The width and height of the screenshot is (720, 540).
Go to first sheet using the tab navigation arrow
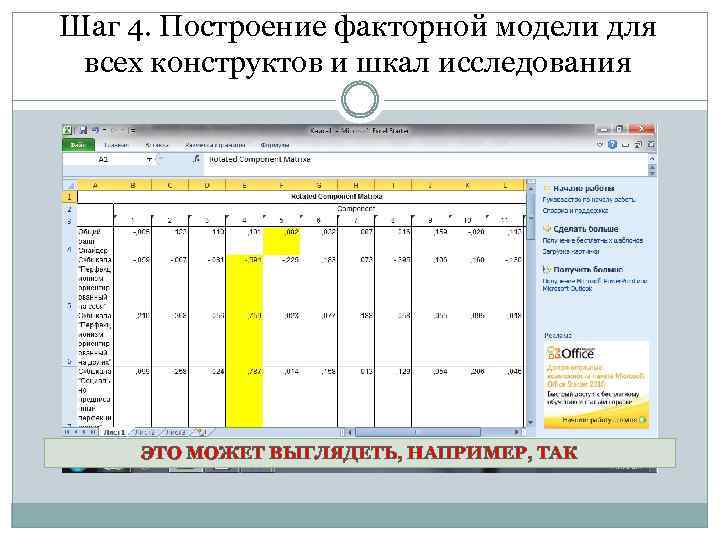67,432
